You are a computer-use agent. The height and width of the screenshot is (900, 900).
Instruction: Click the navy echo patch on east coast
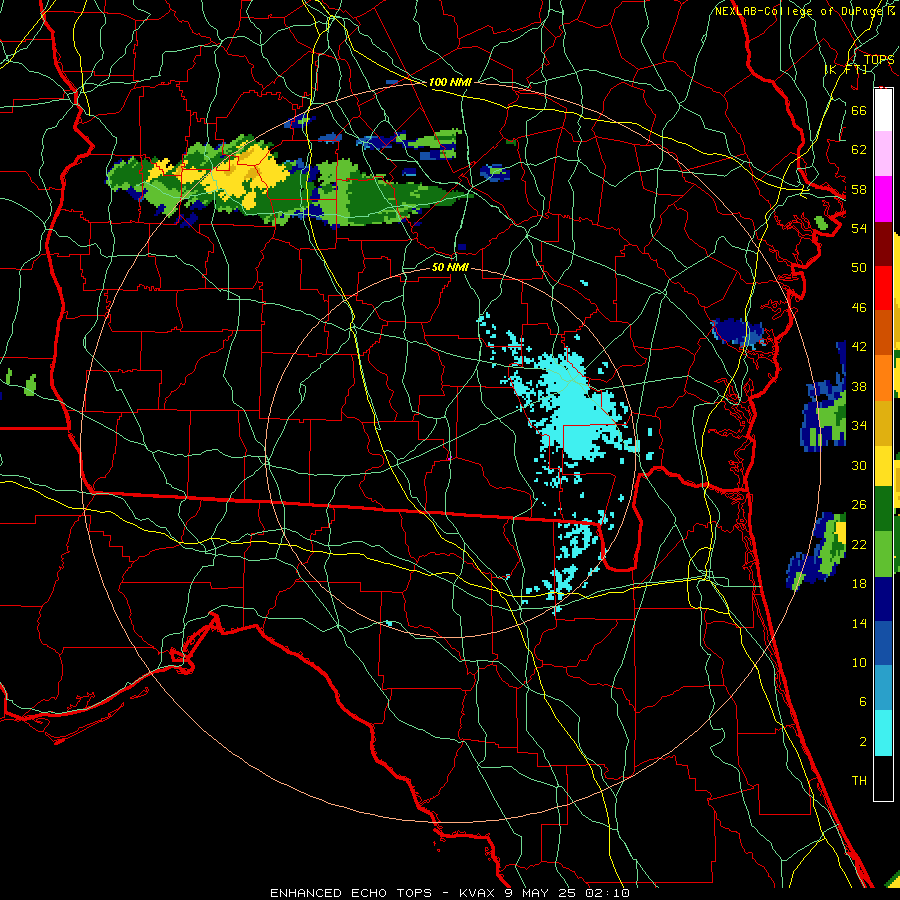(x=738, y=333)
